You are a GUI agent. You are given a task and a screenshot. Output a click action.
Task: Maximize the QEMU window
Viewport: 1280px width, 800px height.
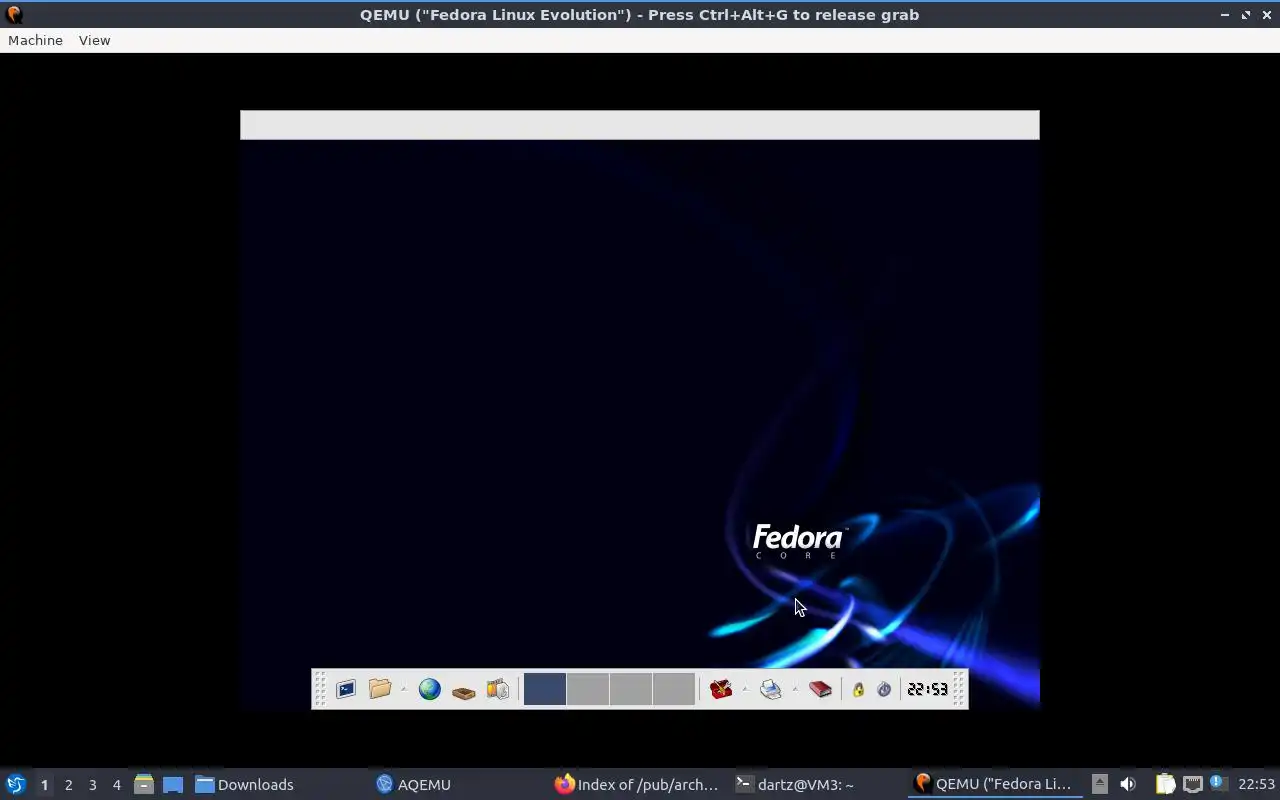point(1246,14)
